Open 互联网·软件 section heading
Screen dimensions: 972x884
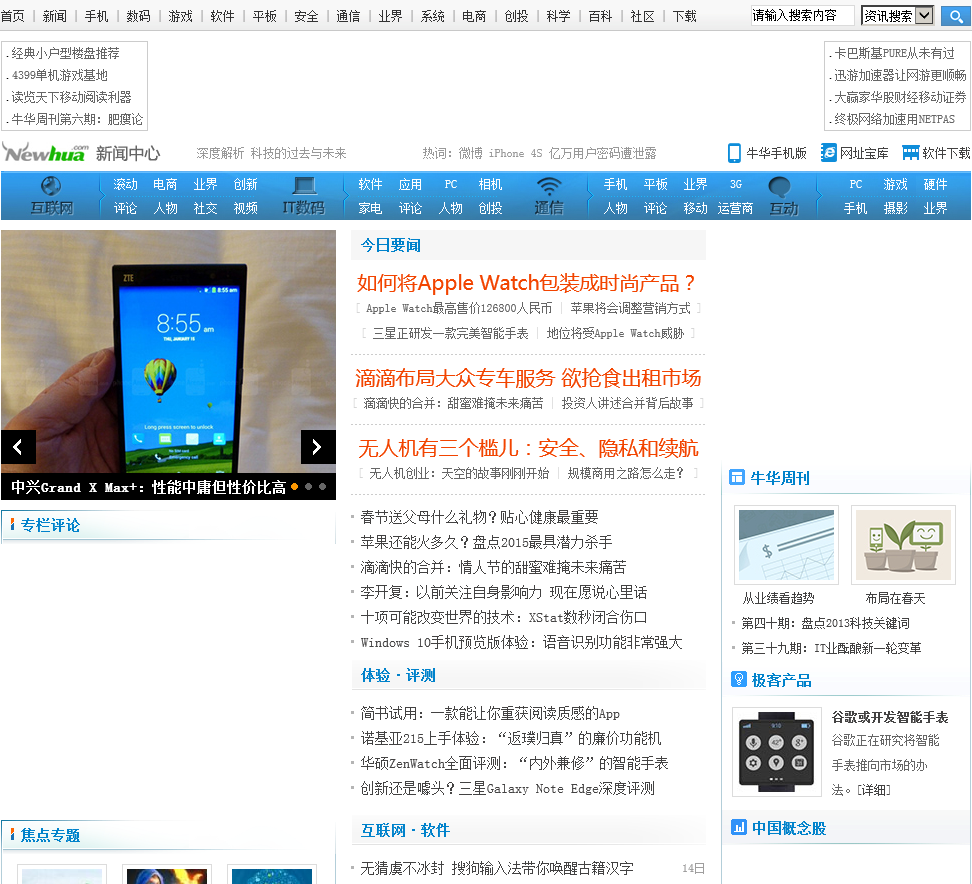tap(405, 830)
